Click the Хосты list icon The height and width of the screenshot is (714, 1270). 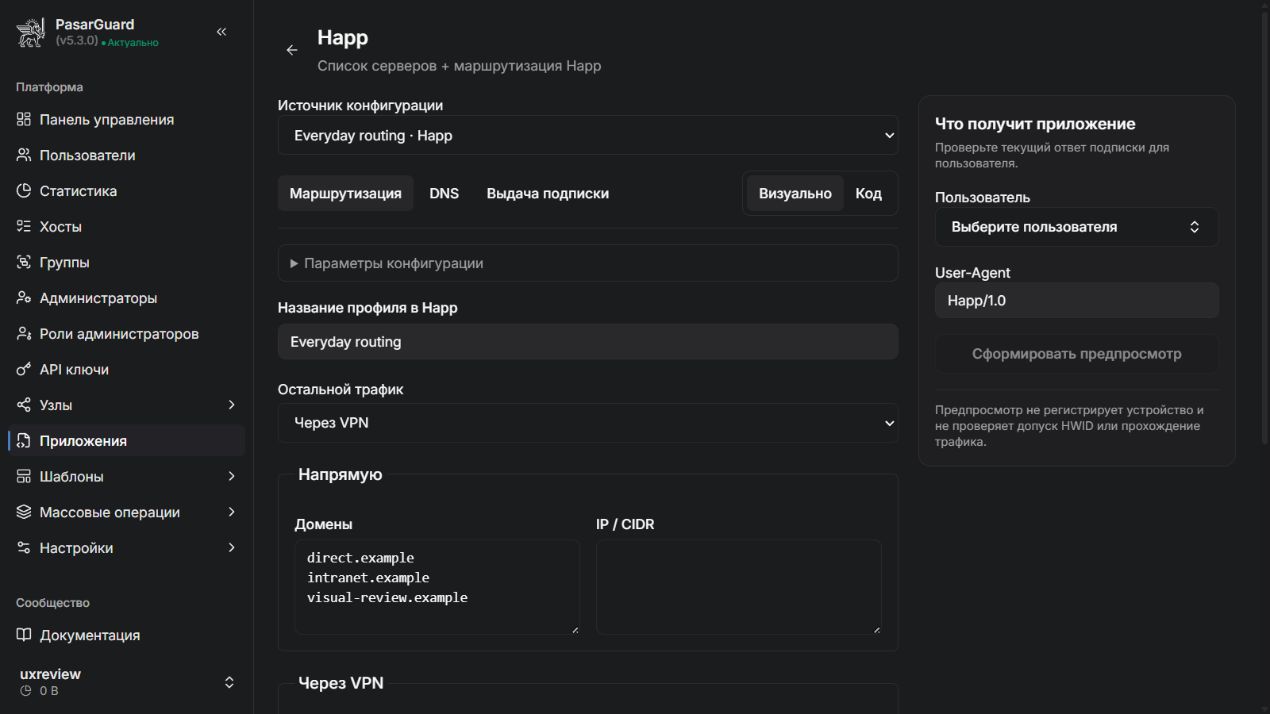coord(24,227)
